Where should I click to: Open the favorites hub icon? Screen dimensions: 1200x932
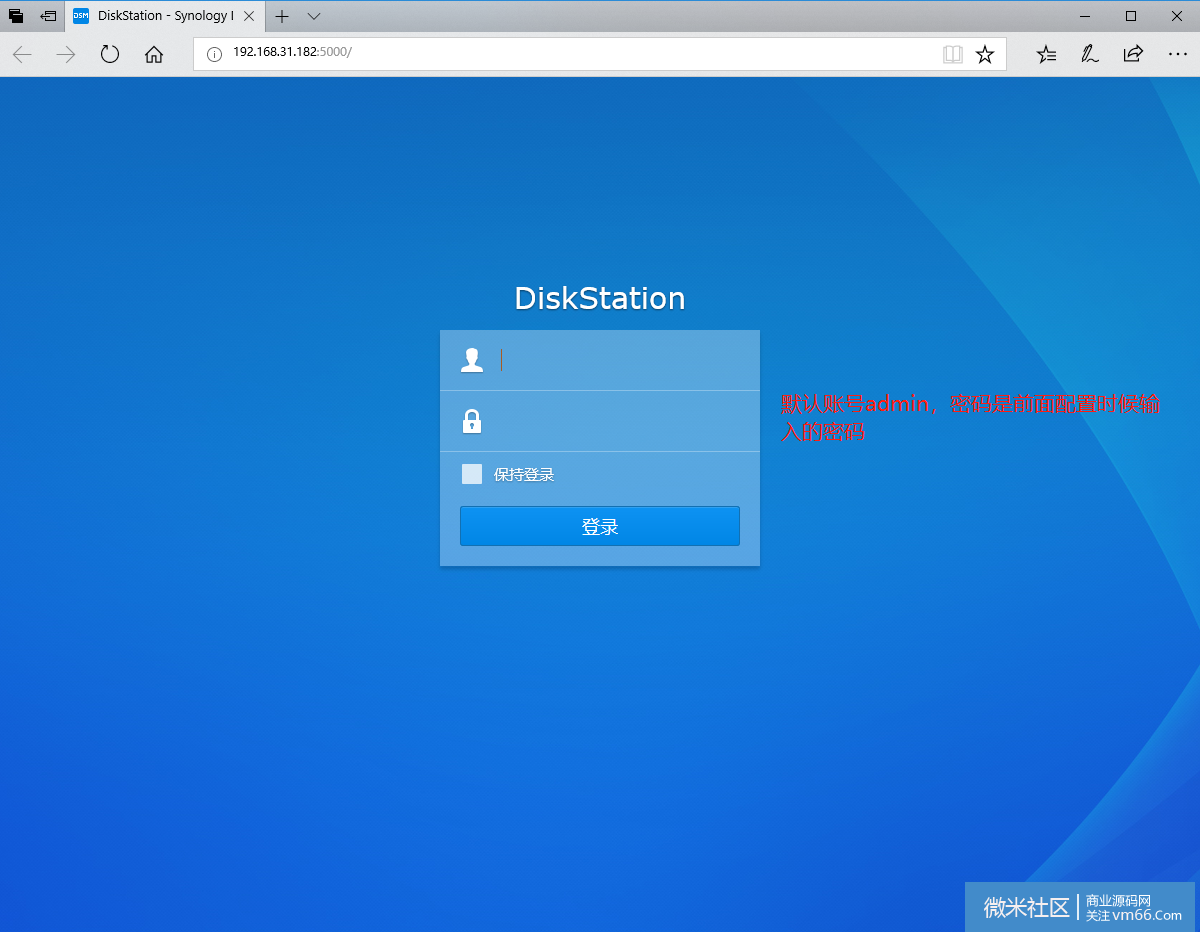1046,54
